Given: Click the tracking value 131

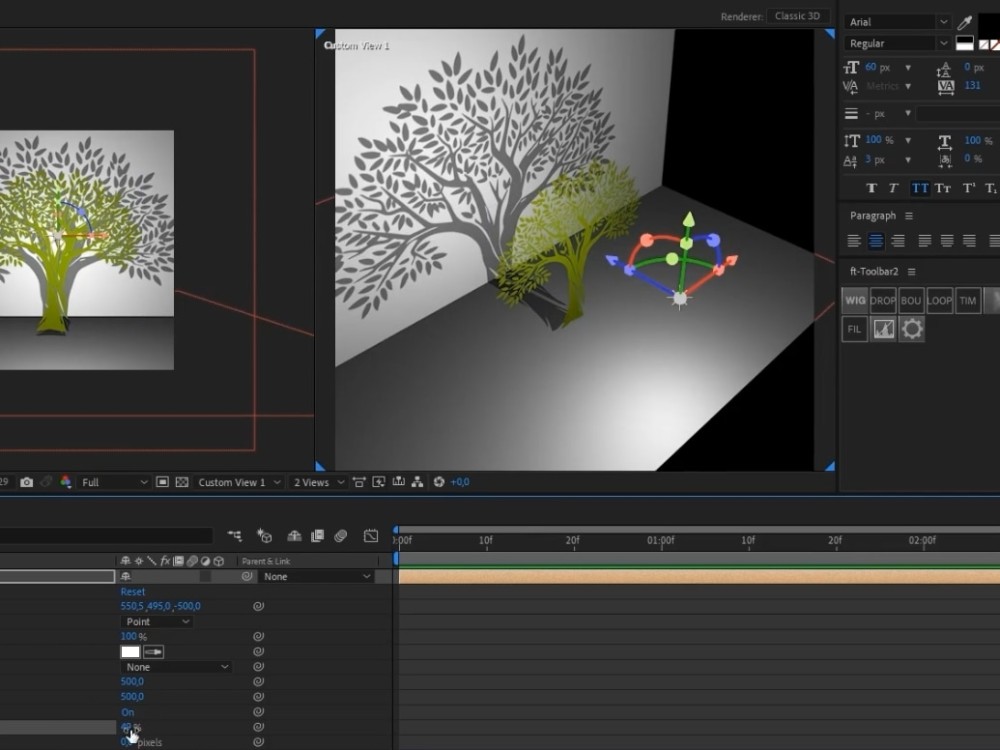Looking at the screenshot, I should 972,85.
